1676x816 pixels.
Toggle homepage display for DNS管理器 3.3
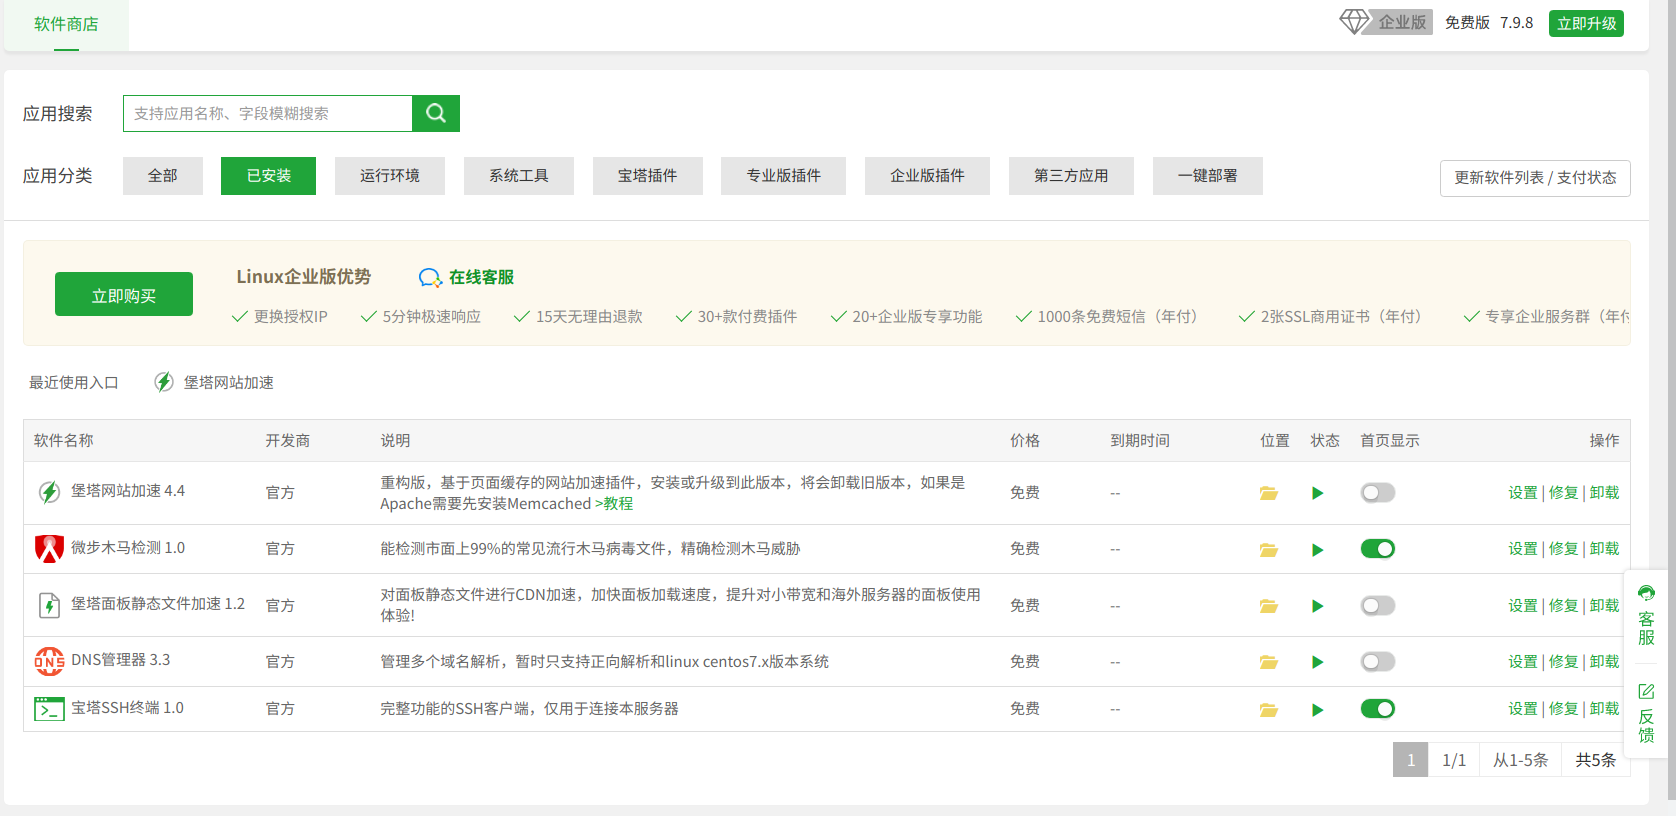pyautogui.click(x=1377, y=662)
